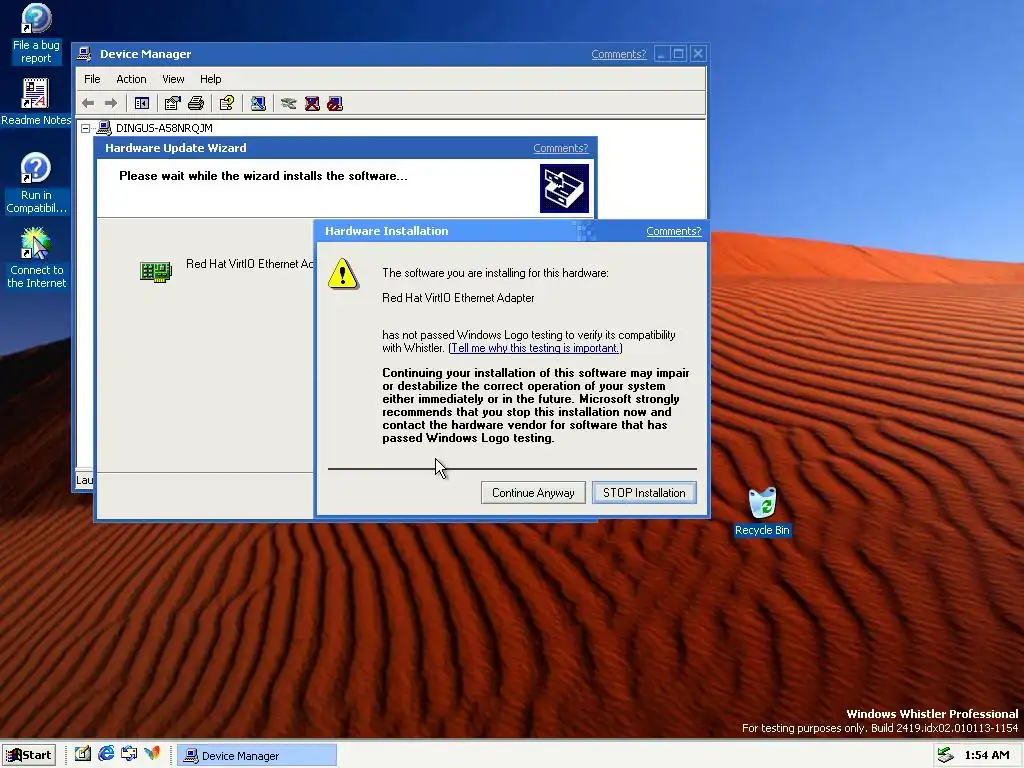Collapse the DINGUS-A58NRQJM tree node
The width and height of the screenshot is (1024, 768).
click(x=86, y=129)
